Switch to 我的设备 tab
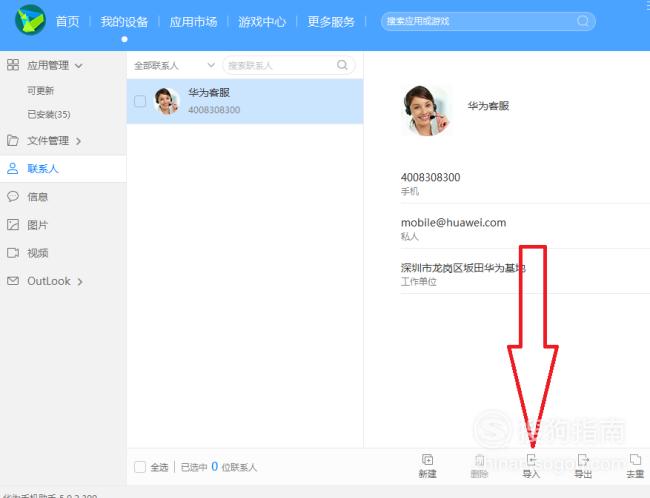Screen dimensions: 650x498 (124, 22)
